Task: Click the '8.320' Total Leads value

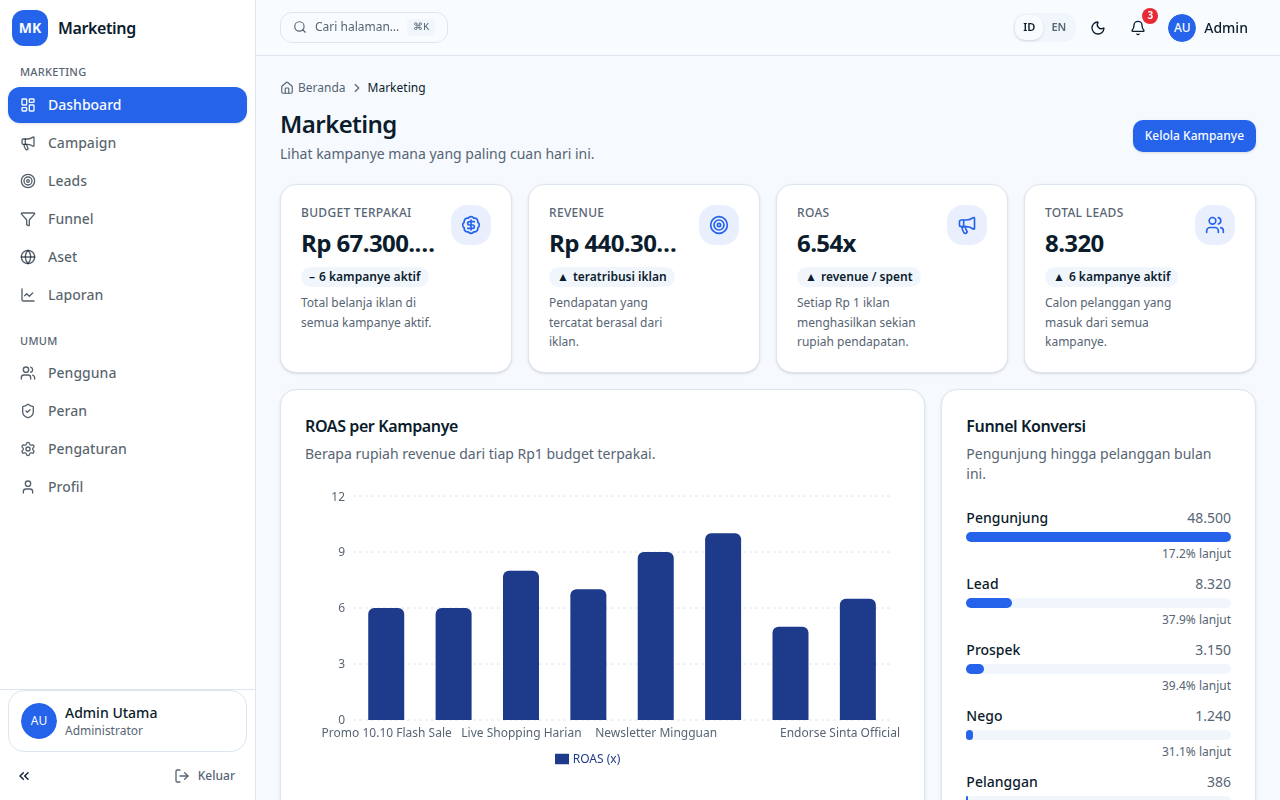Action: point(1074,244)
